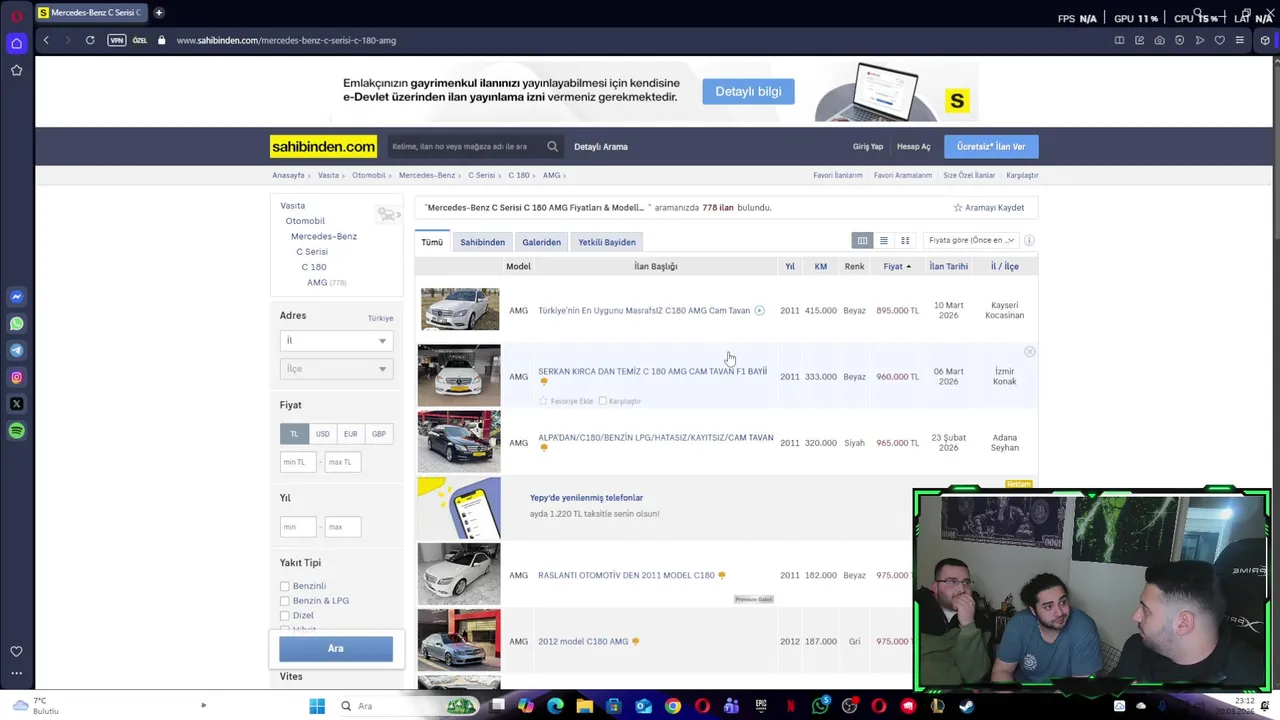Screen dimensions: 1280x720
Task: Open Windows Start menu
Action: (317, 706)
